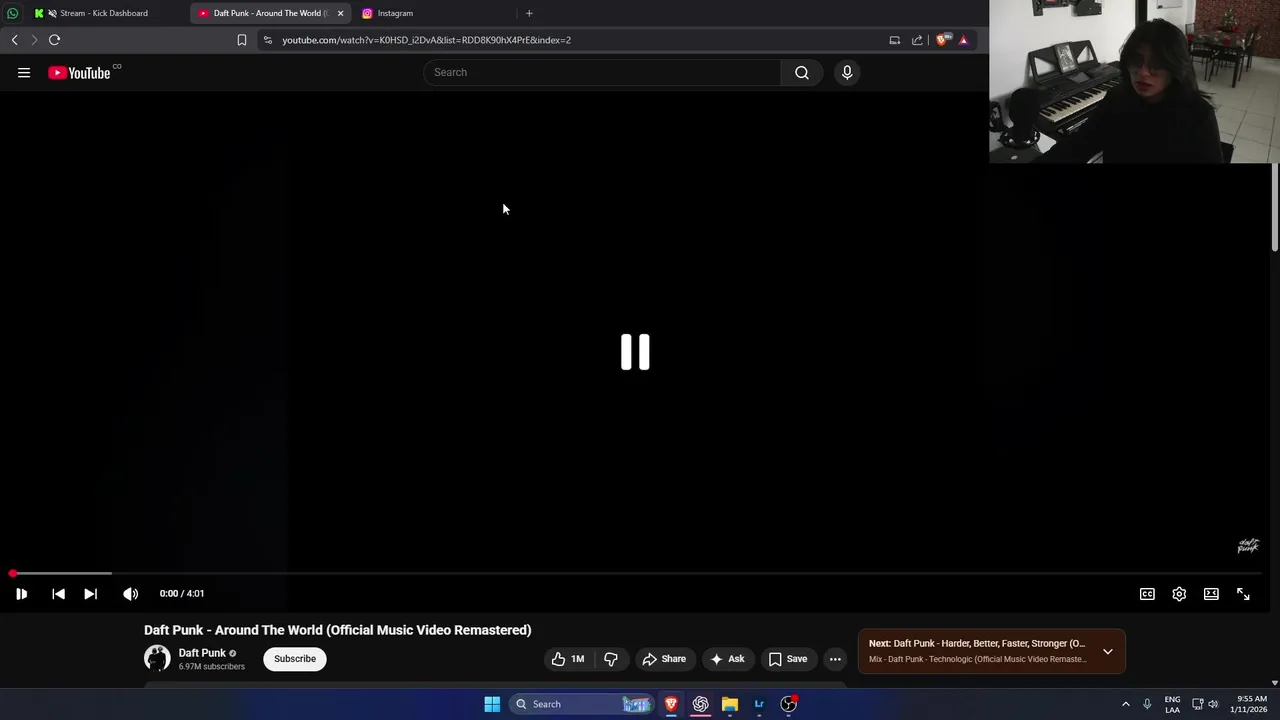
Task: Open the YouTube hamburger guide menu
Action: (x=24, y=73)
